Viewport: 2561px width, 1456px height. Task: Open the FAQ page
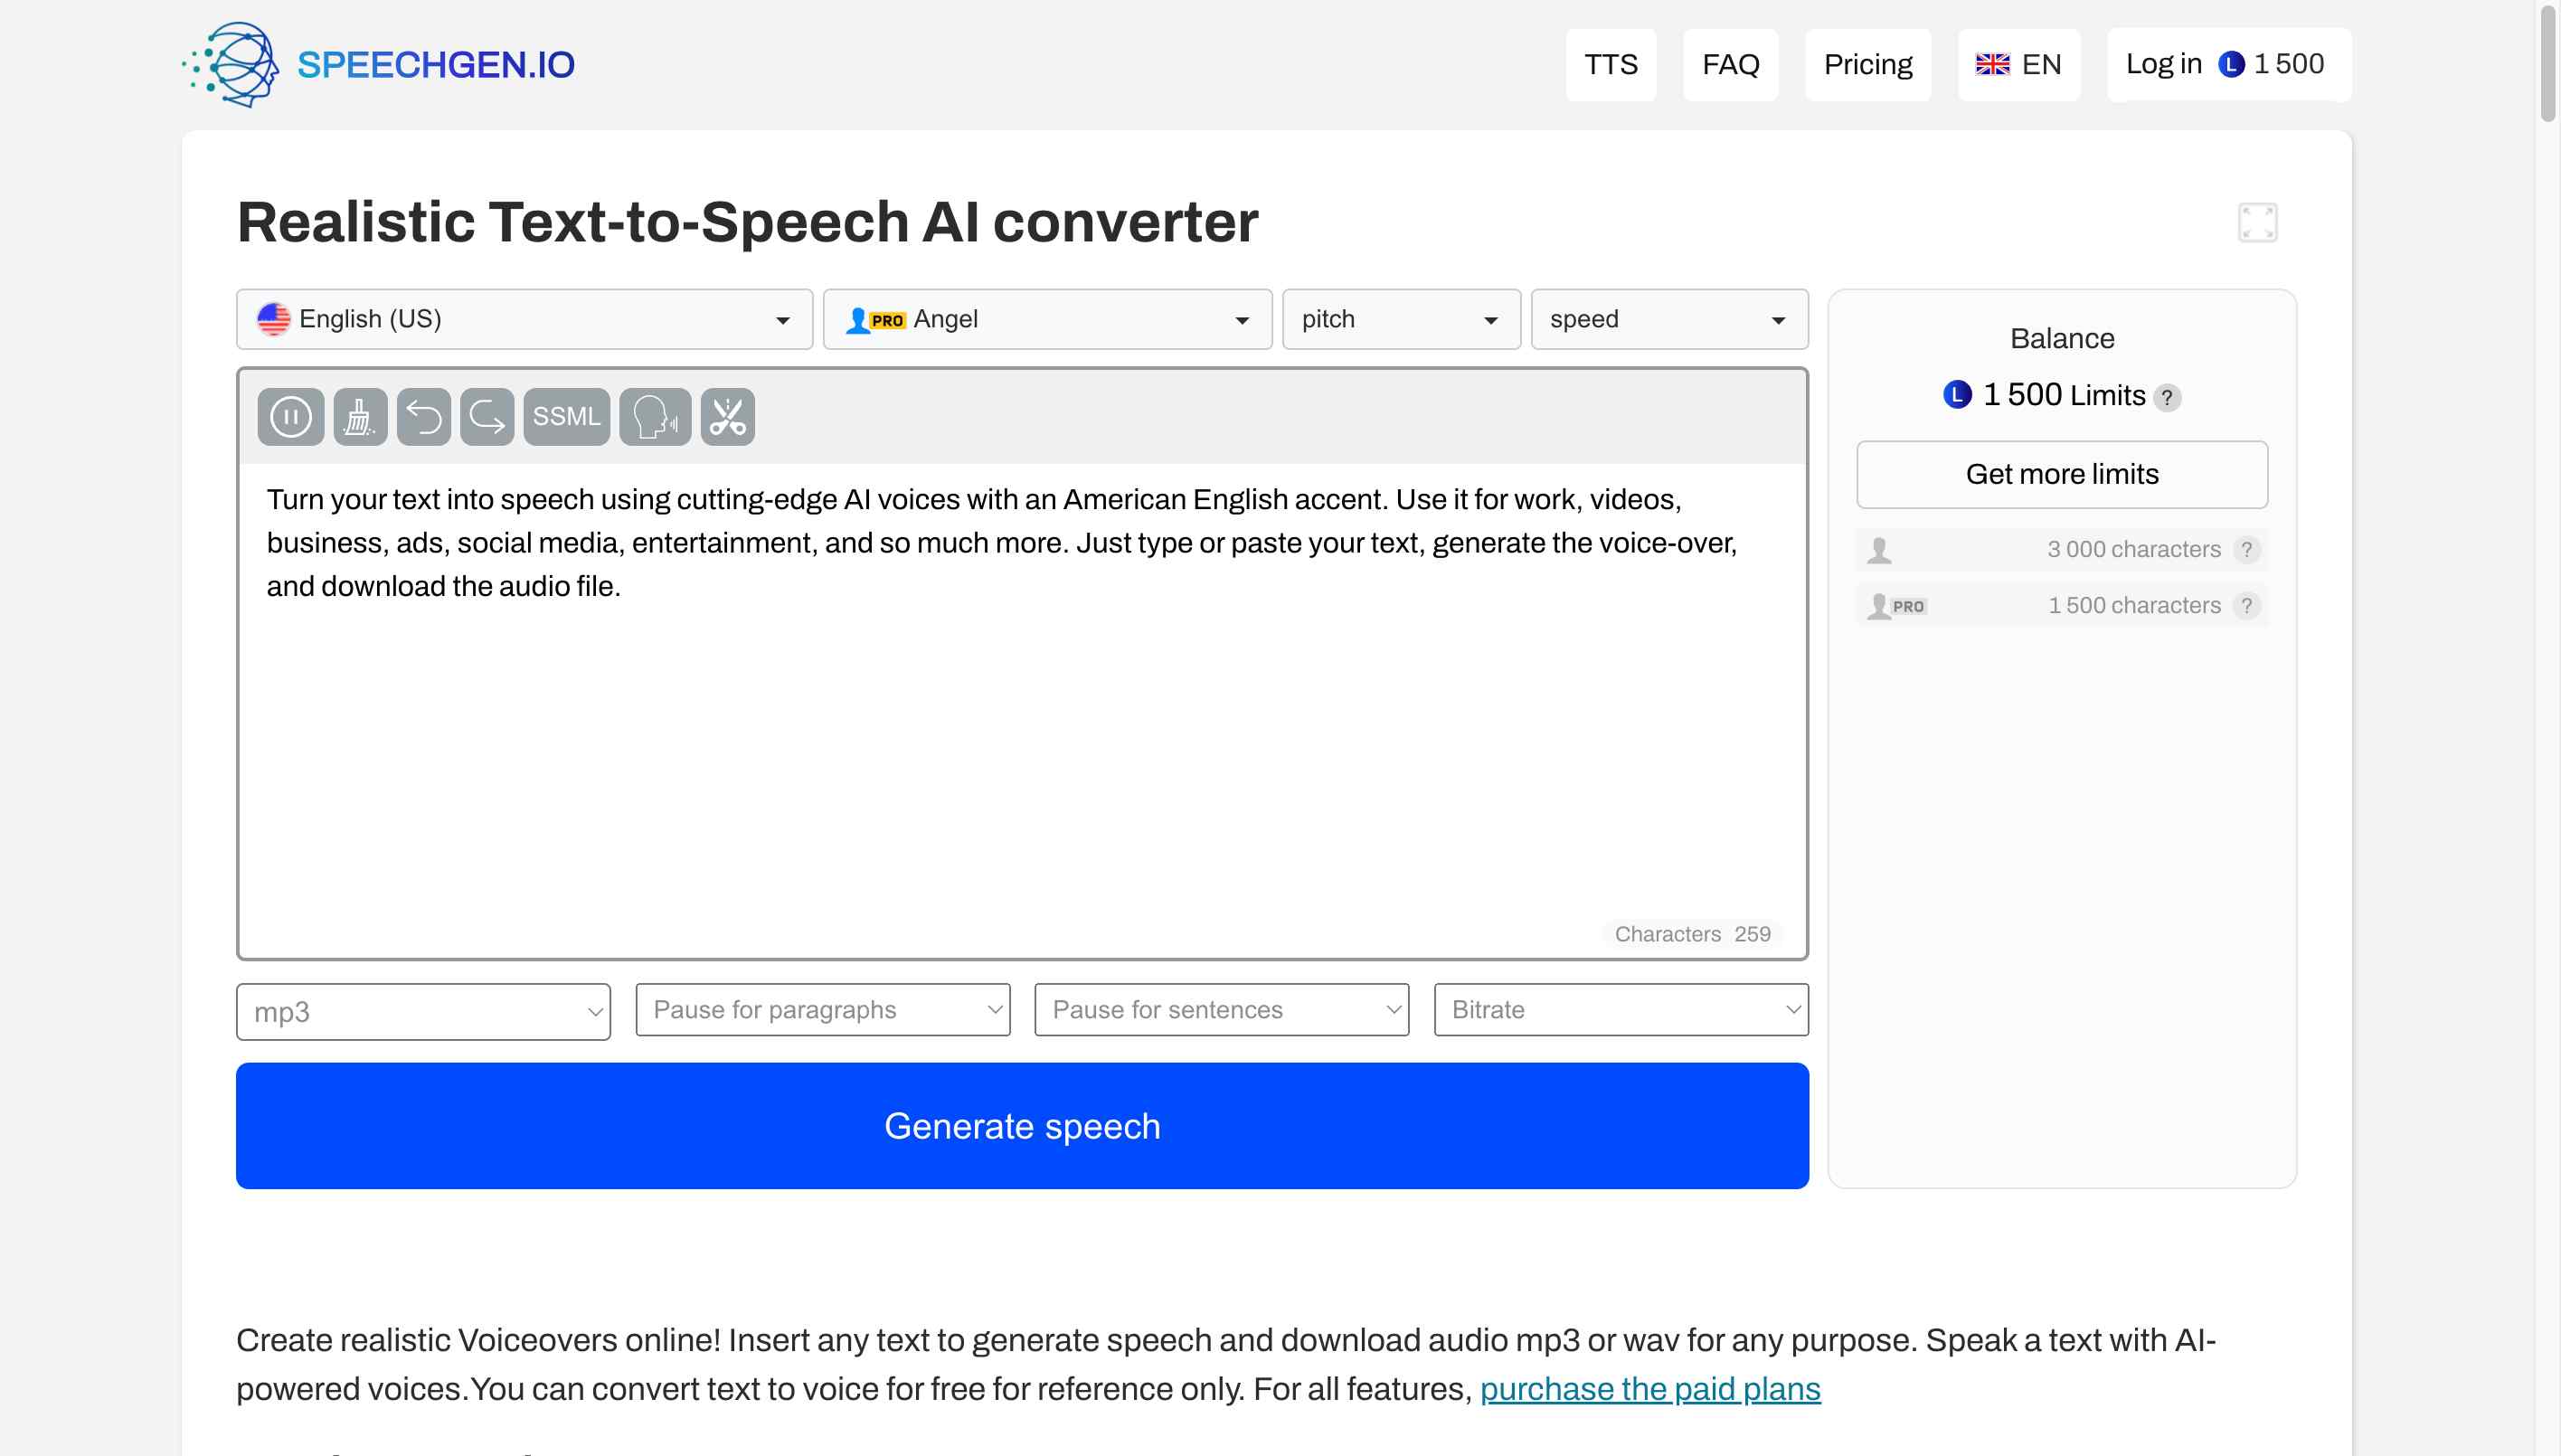click(1730, 65)
